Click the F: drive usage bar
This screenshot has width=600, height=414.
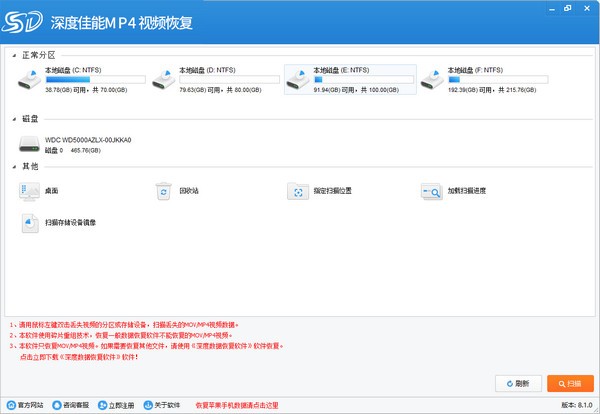point(498,80)
